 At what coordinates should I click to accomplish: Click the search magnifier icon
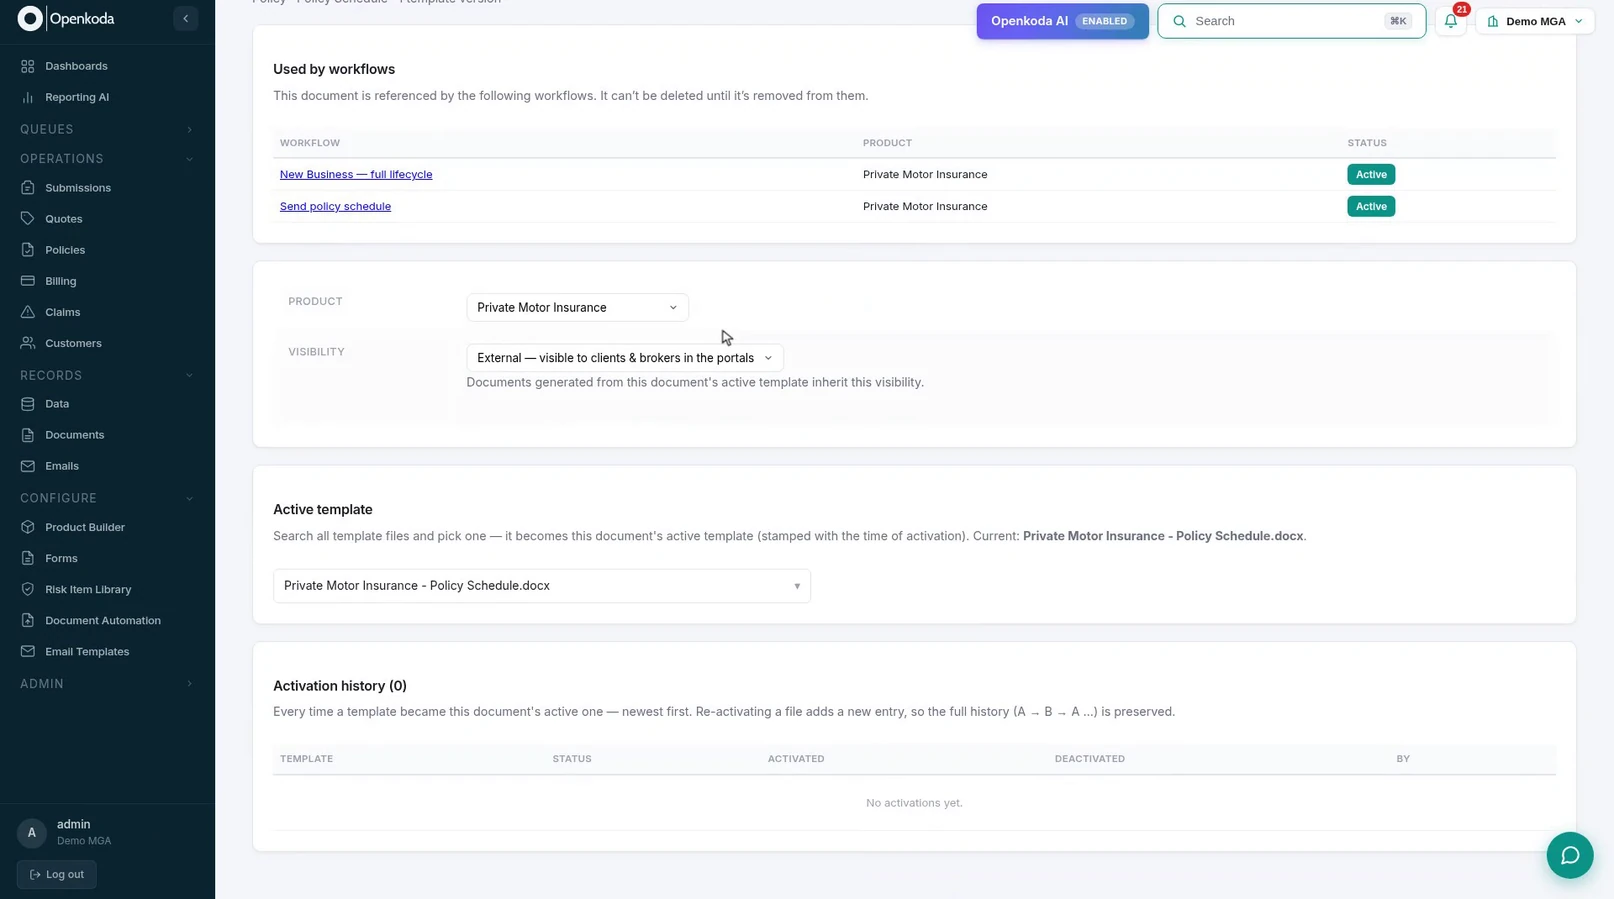[x=1179, y=21]
